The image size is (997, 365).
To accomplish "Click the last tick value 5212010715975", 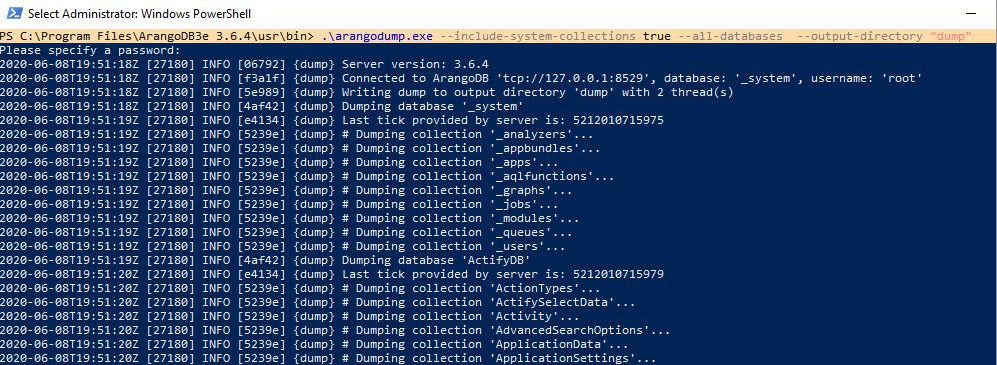I will pos(618,120).
